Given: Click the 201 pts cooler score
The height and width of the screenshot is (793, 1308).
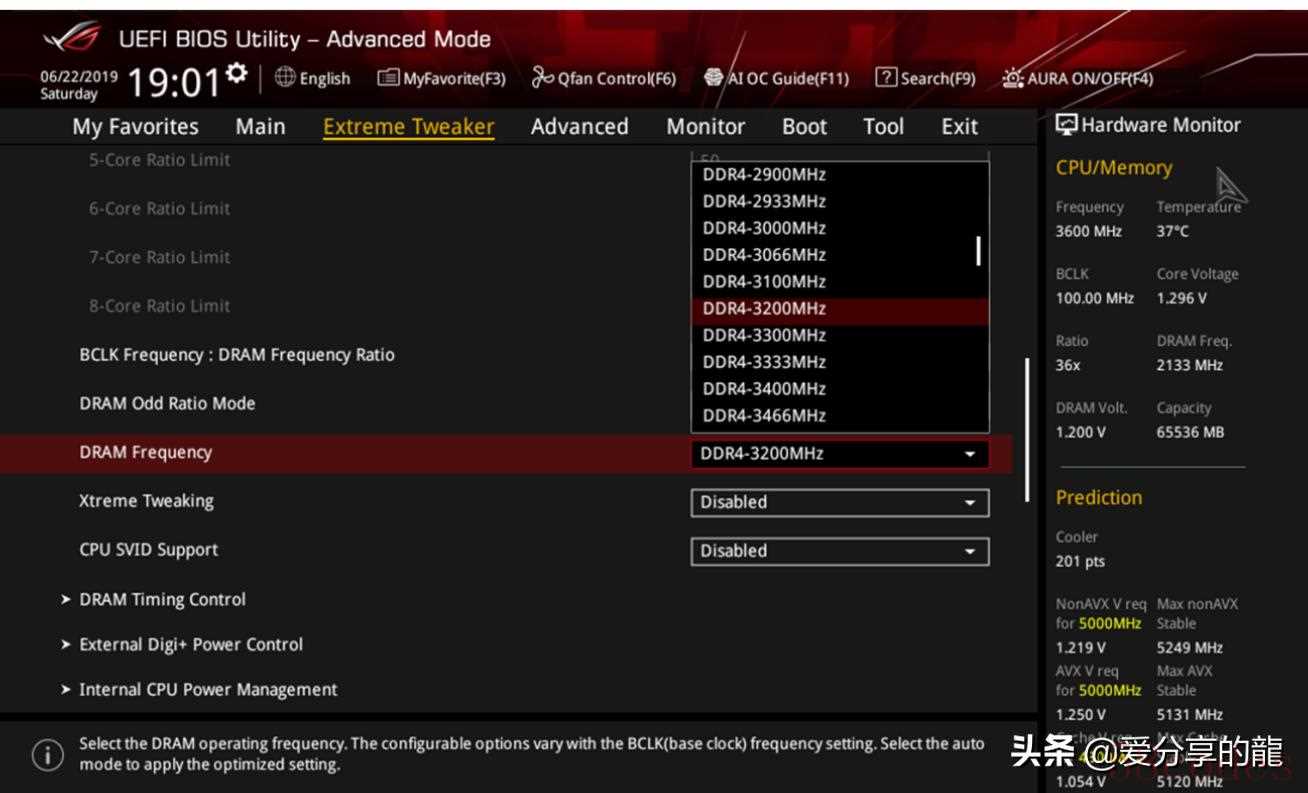Looking at the screenshot, I should pos(1080,561).
